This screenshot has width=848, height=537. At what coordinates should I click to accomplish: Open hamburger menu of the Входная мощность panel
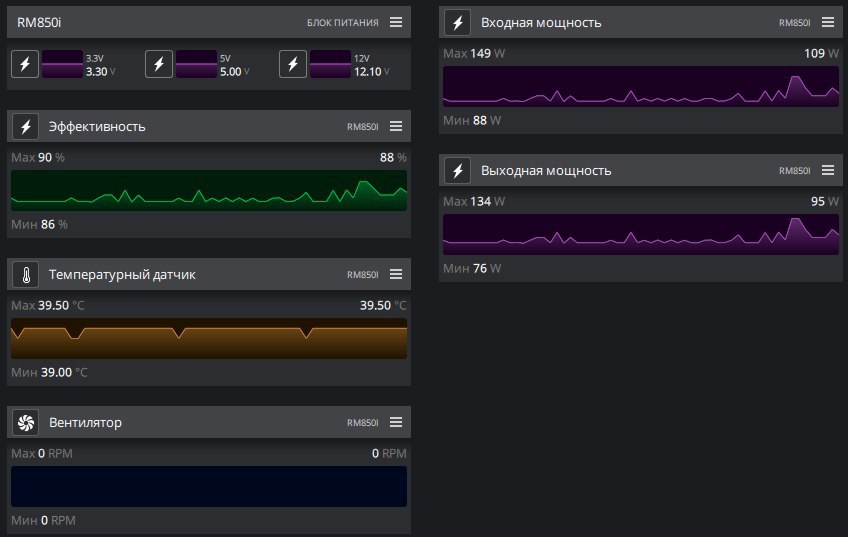[828, 22]
